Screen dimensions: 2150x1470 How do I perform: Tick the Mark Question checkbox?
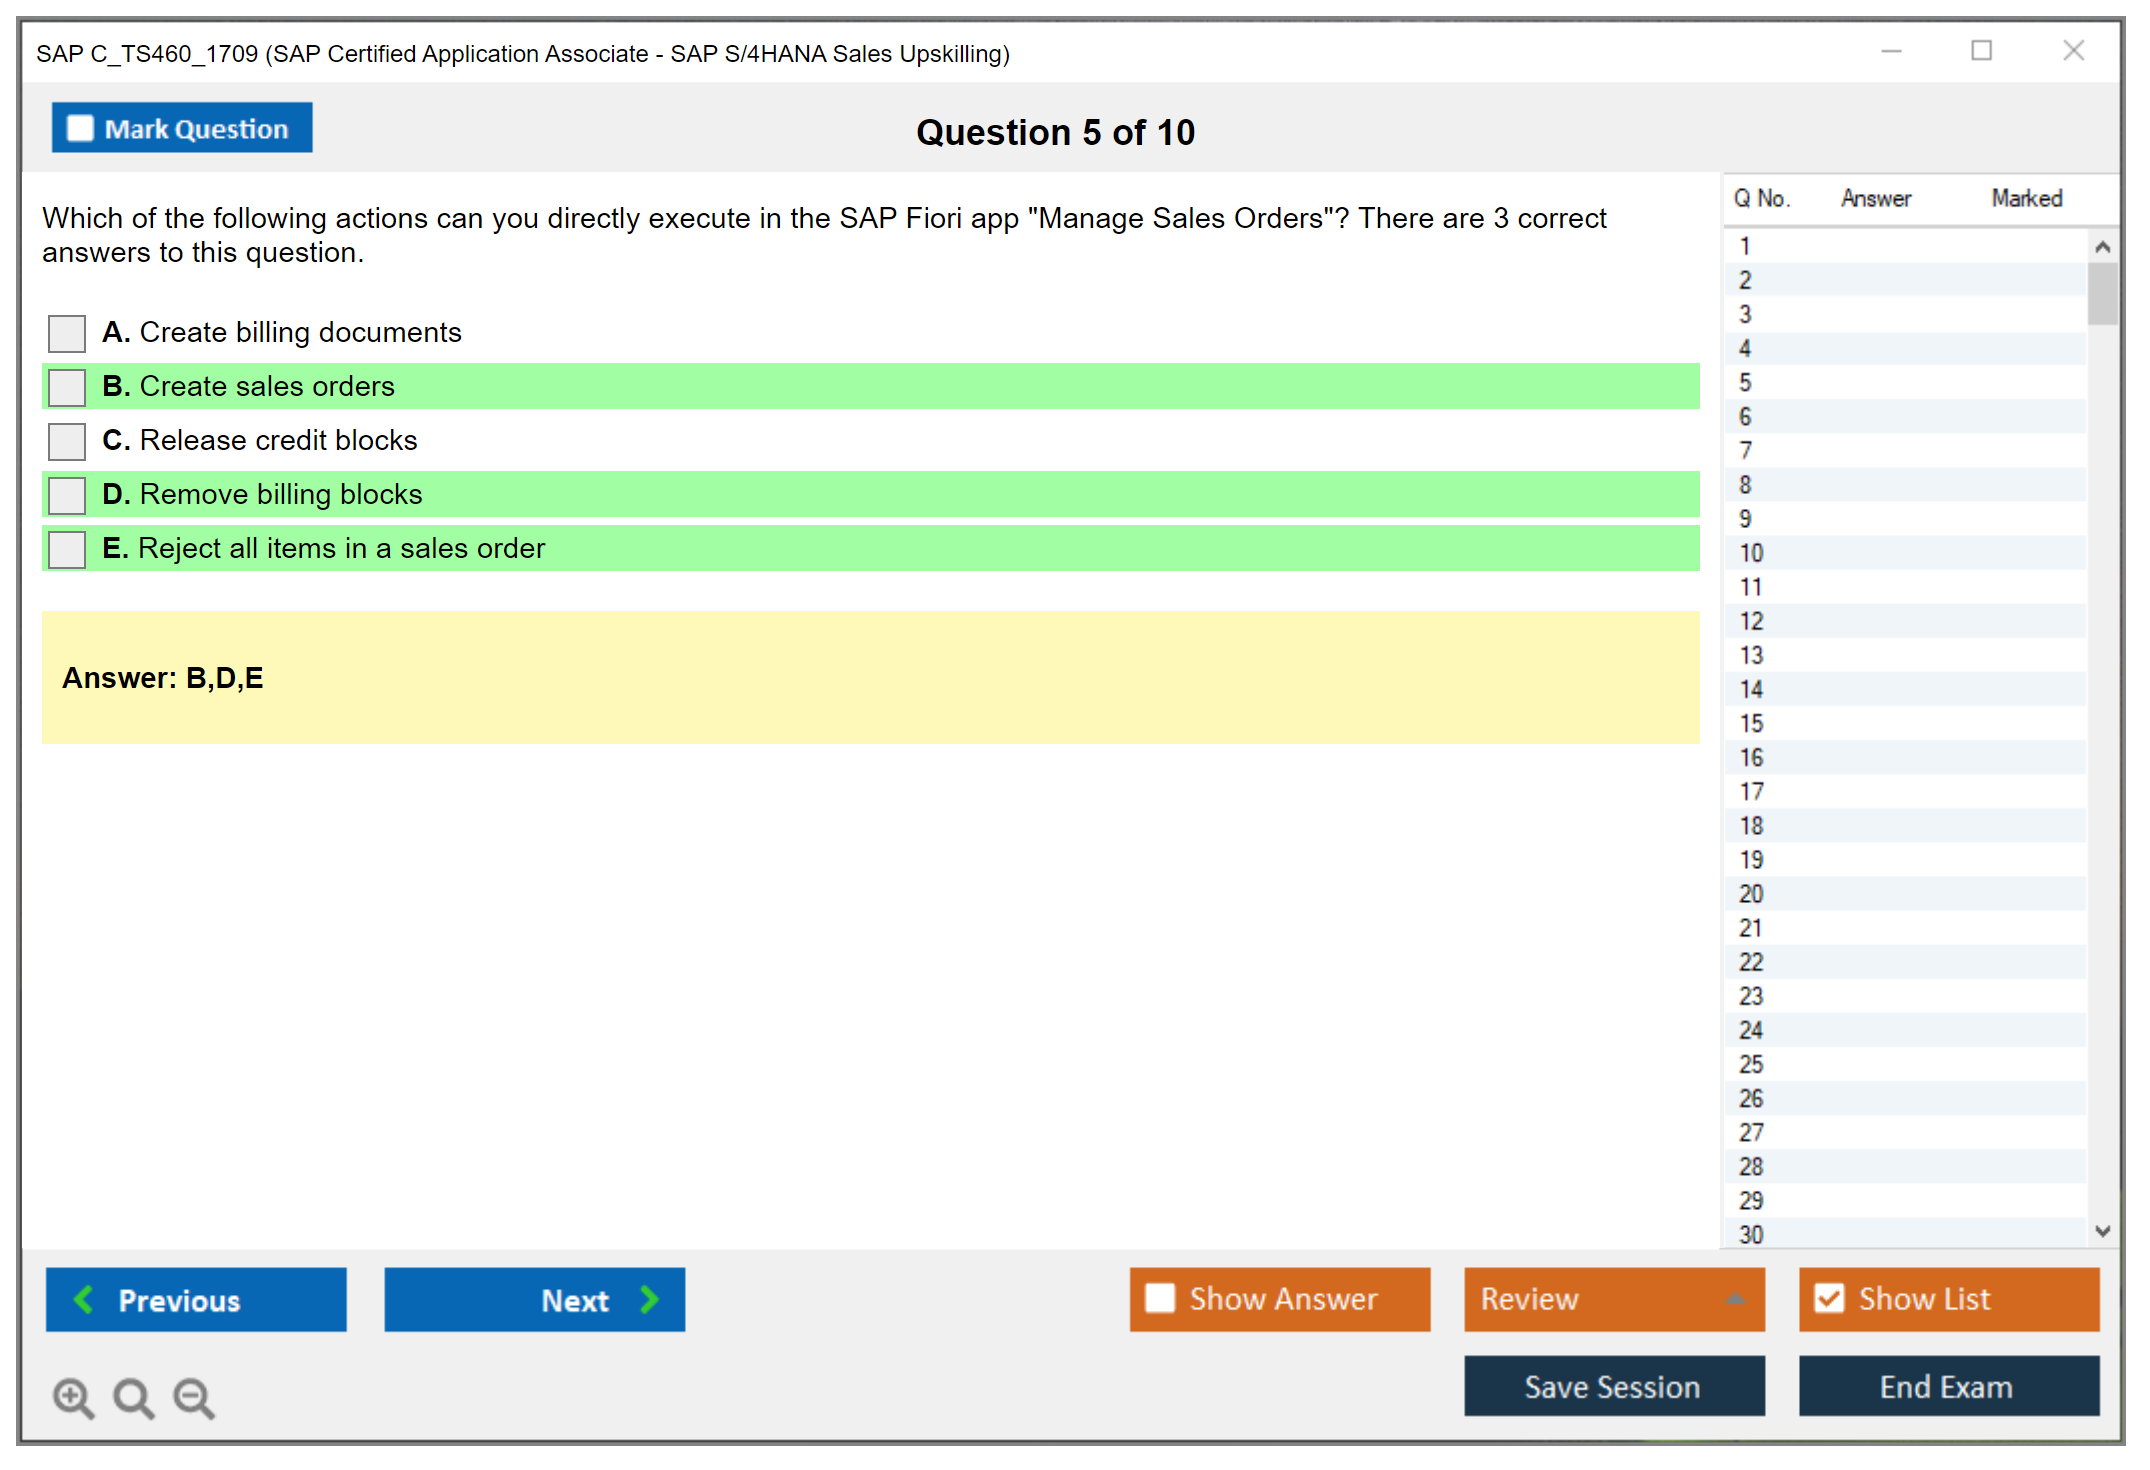(x=80, y=129)
